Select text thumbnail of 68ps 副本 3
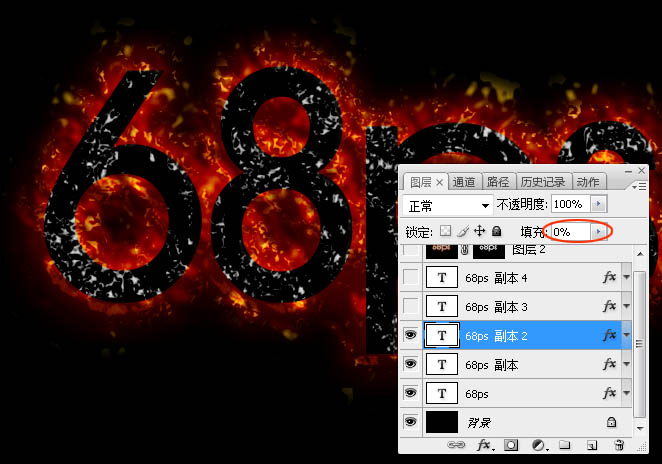 pyautogui.click(x=442, y=306)
